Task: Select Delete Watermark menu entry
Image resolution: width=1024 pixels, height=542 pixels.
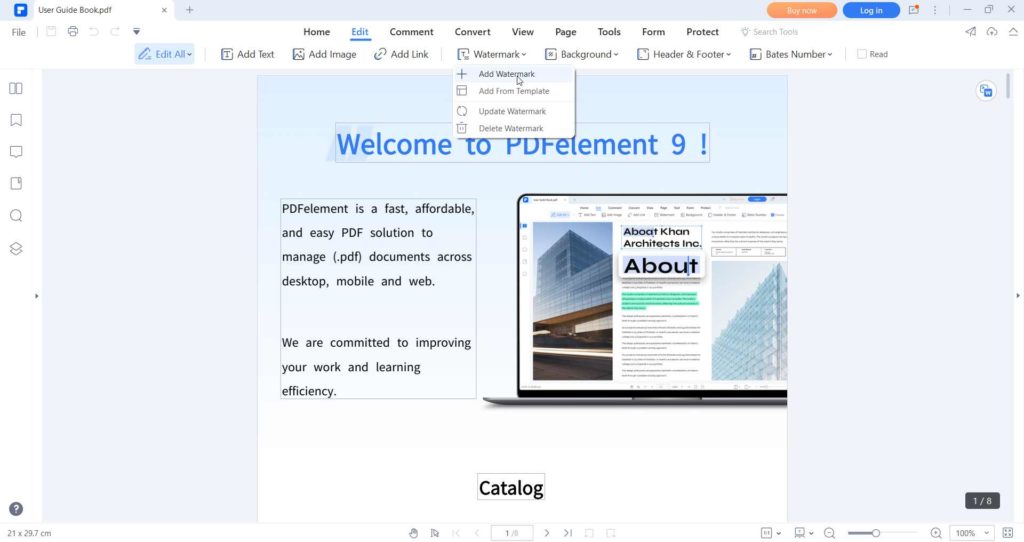Action: click(x=515, y=128)
